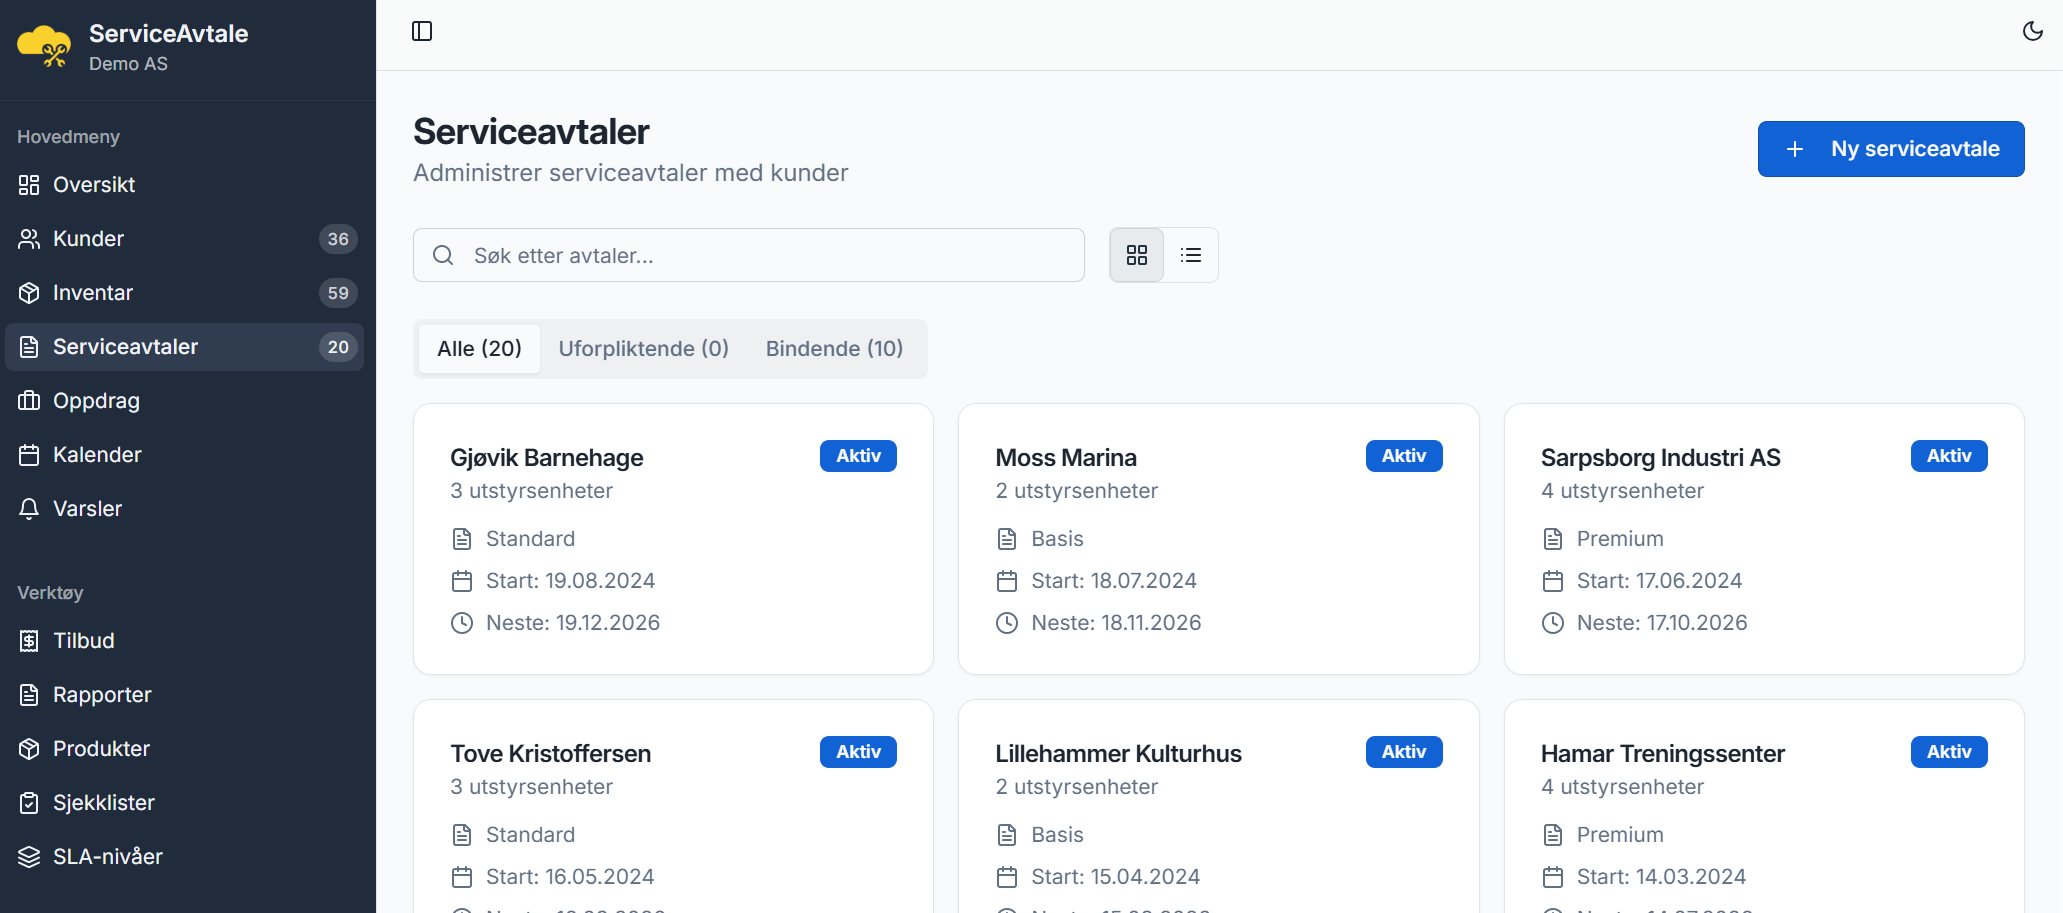Open Kunder from the sidebar
The image size is (2063, 913).
pos(88,239)
